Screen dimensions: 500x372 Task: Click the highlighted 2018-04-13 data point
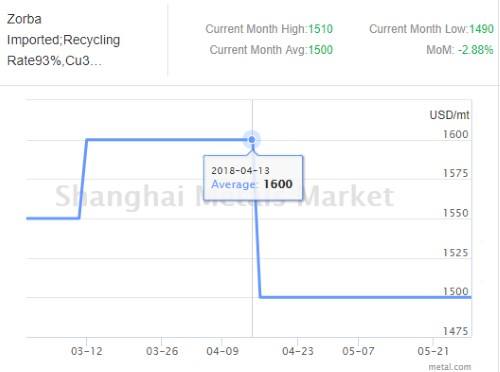(x=252, y=139)
